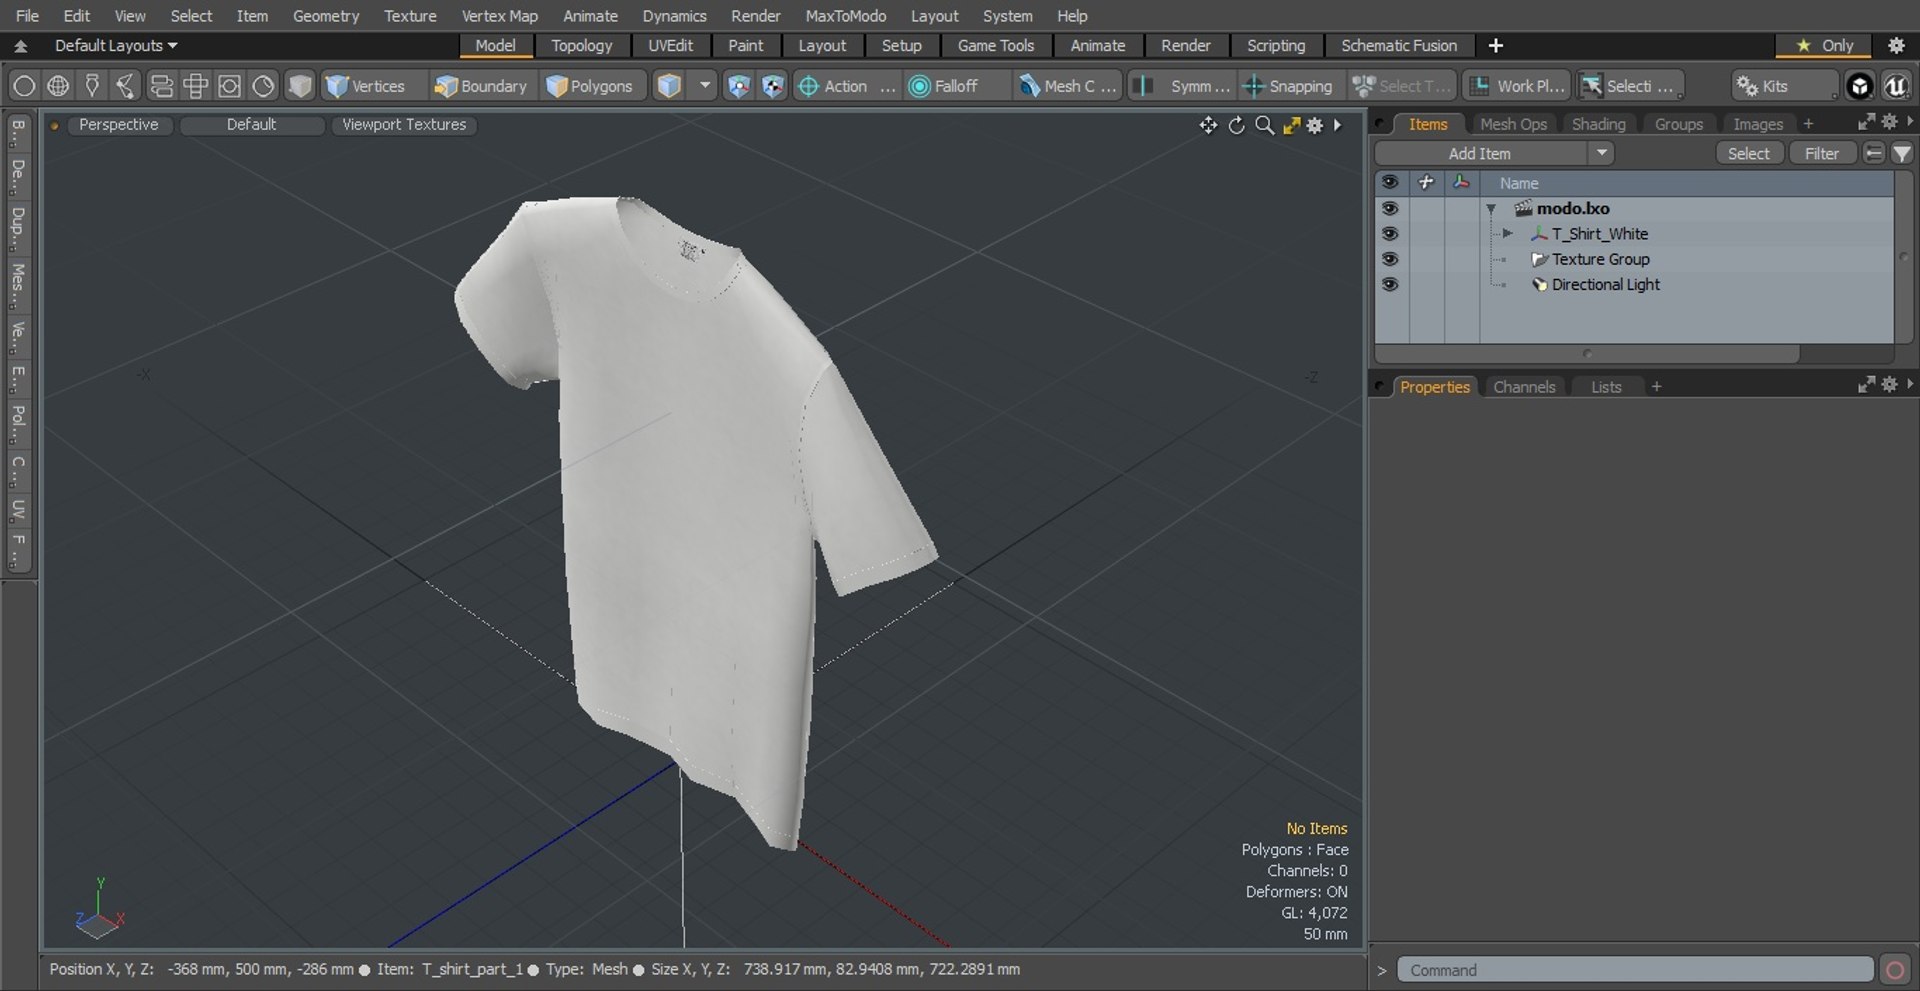Switch to the Images tab
Screen dimensions: 1920x991
click(1757, 124)
